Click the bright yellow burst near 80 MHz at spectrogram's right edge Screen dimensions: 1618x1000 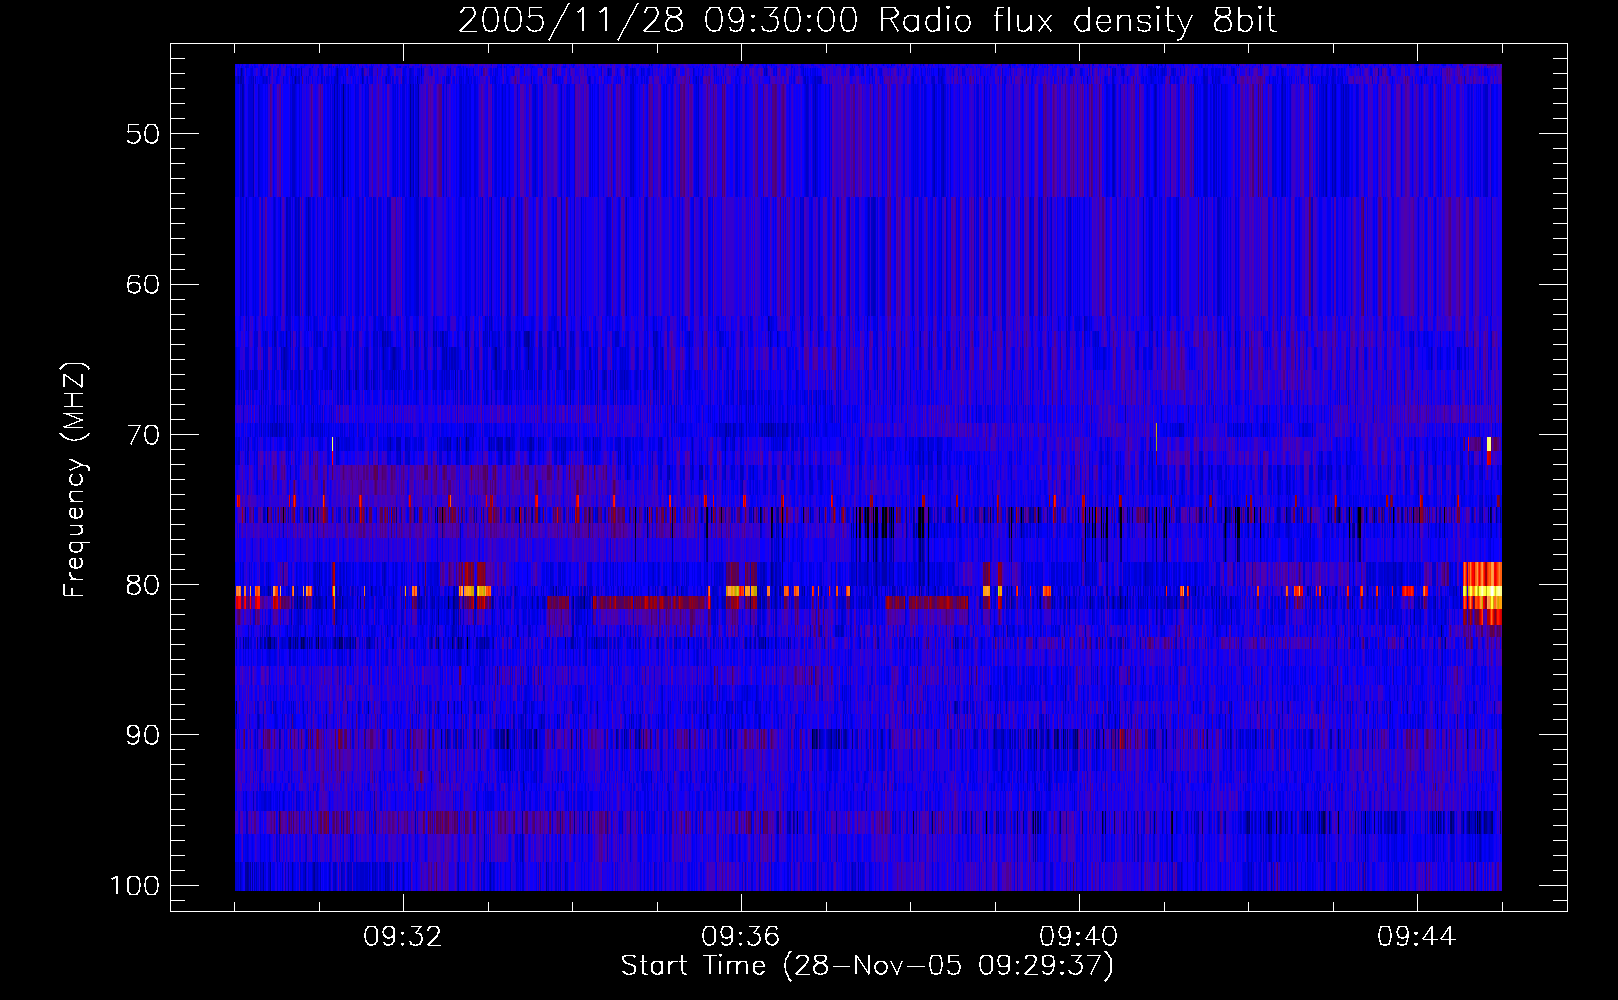pos(1482,592)
